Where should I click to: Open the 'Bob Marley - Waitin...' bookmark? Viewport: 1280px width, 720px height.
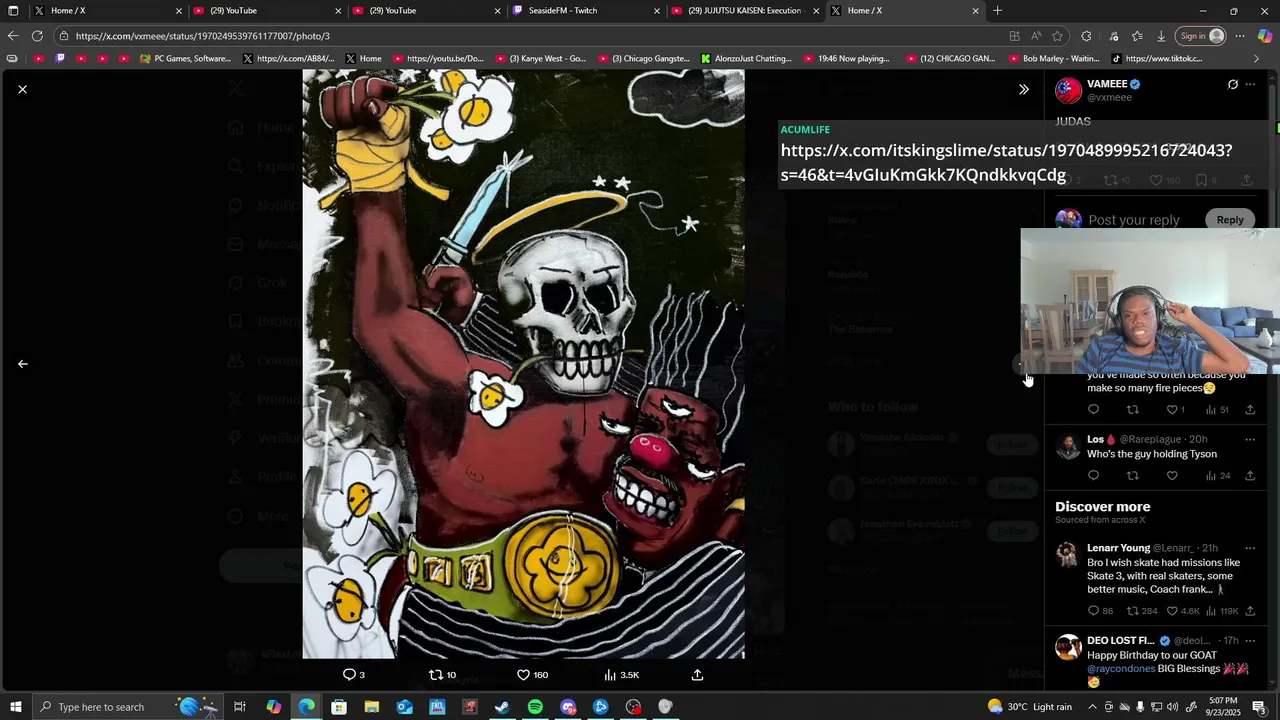point(1054,59)
